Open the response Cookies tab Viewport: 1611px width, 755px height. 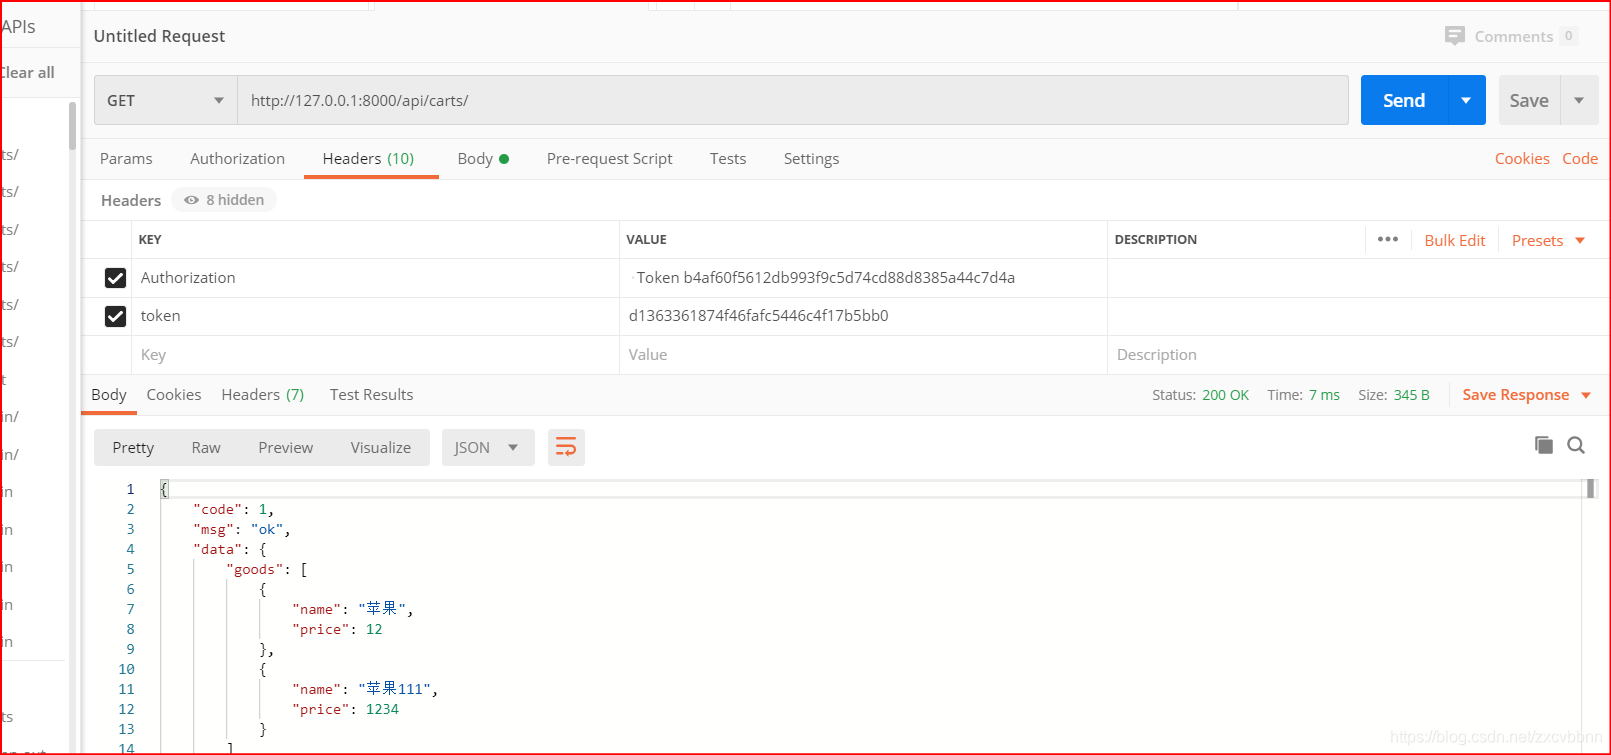(x=174, y=394)
